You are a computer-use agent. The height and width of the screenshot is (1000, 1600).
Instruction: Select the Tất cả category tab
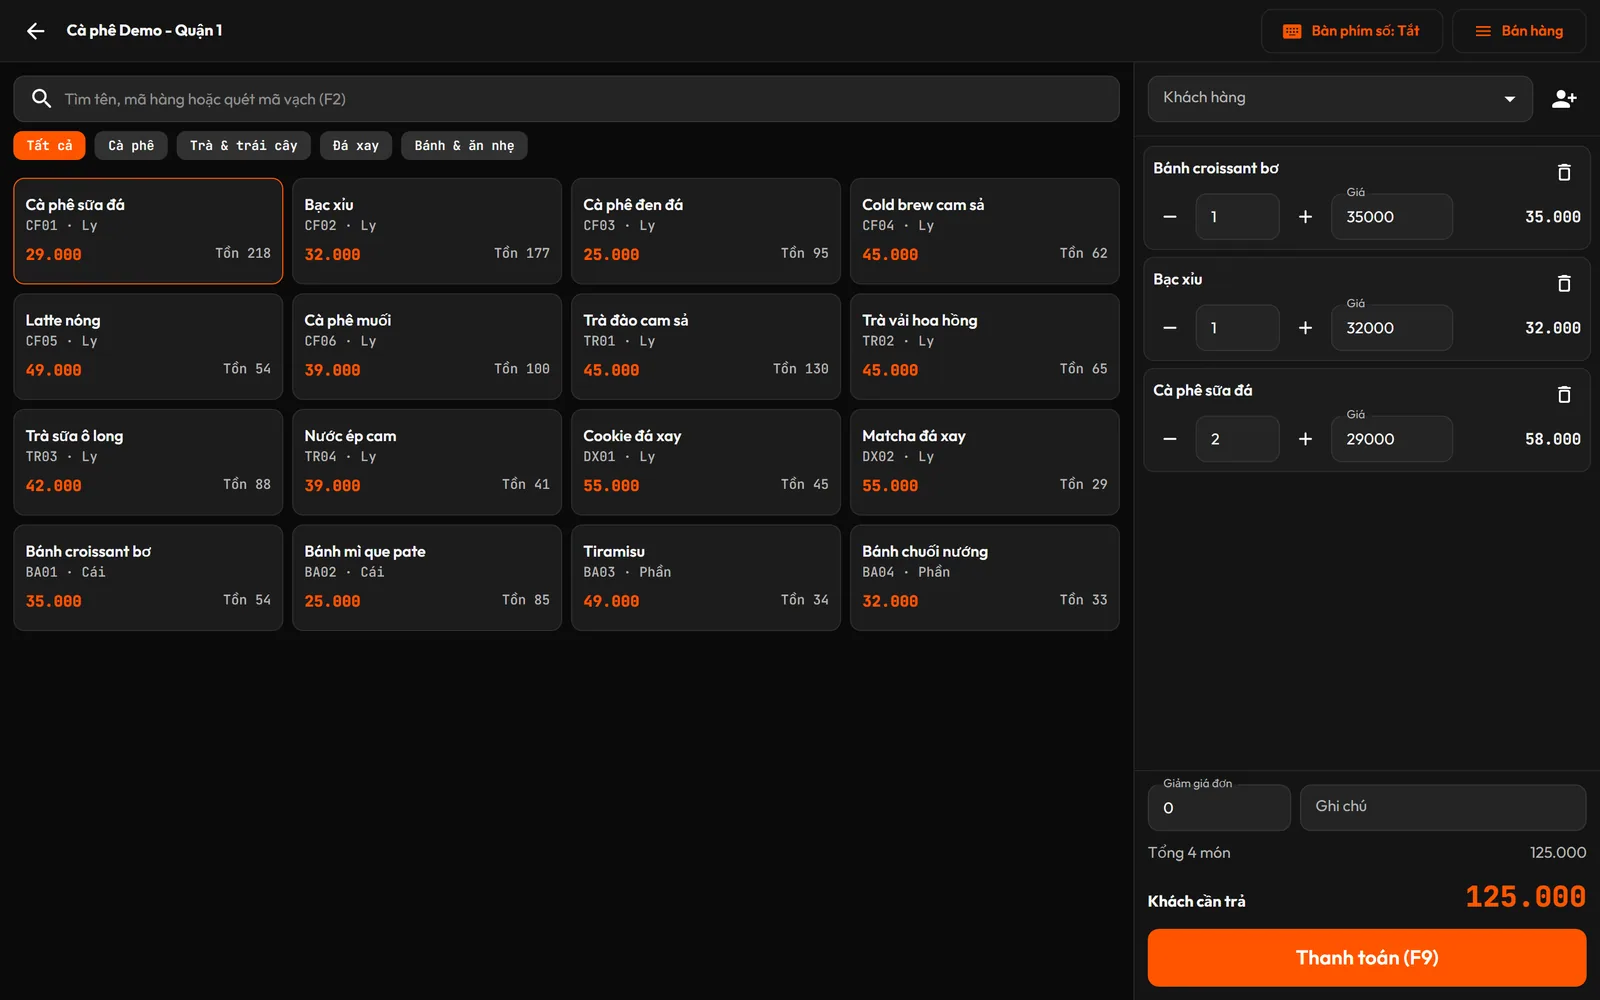pyautogui.click(x=49, y=146)
